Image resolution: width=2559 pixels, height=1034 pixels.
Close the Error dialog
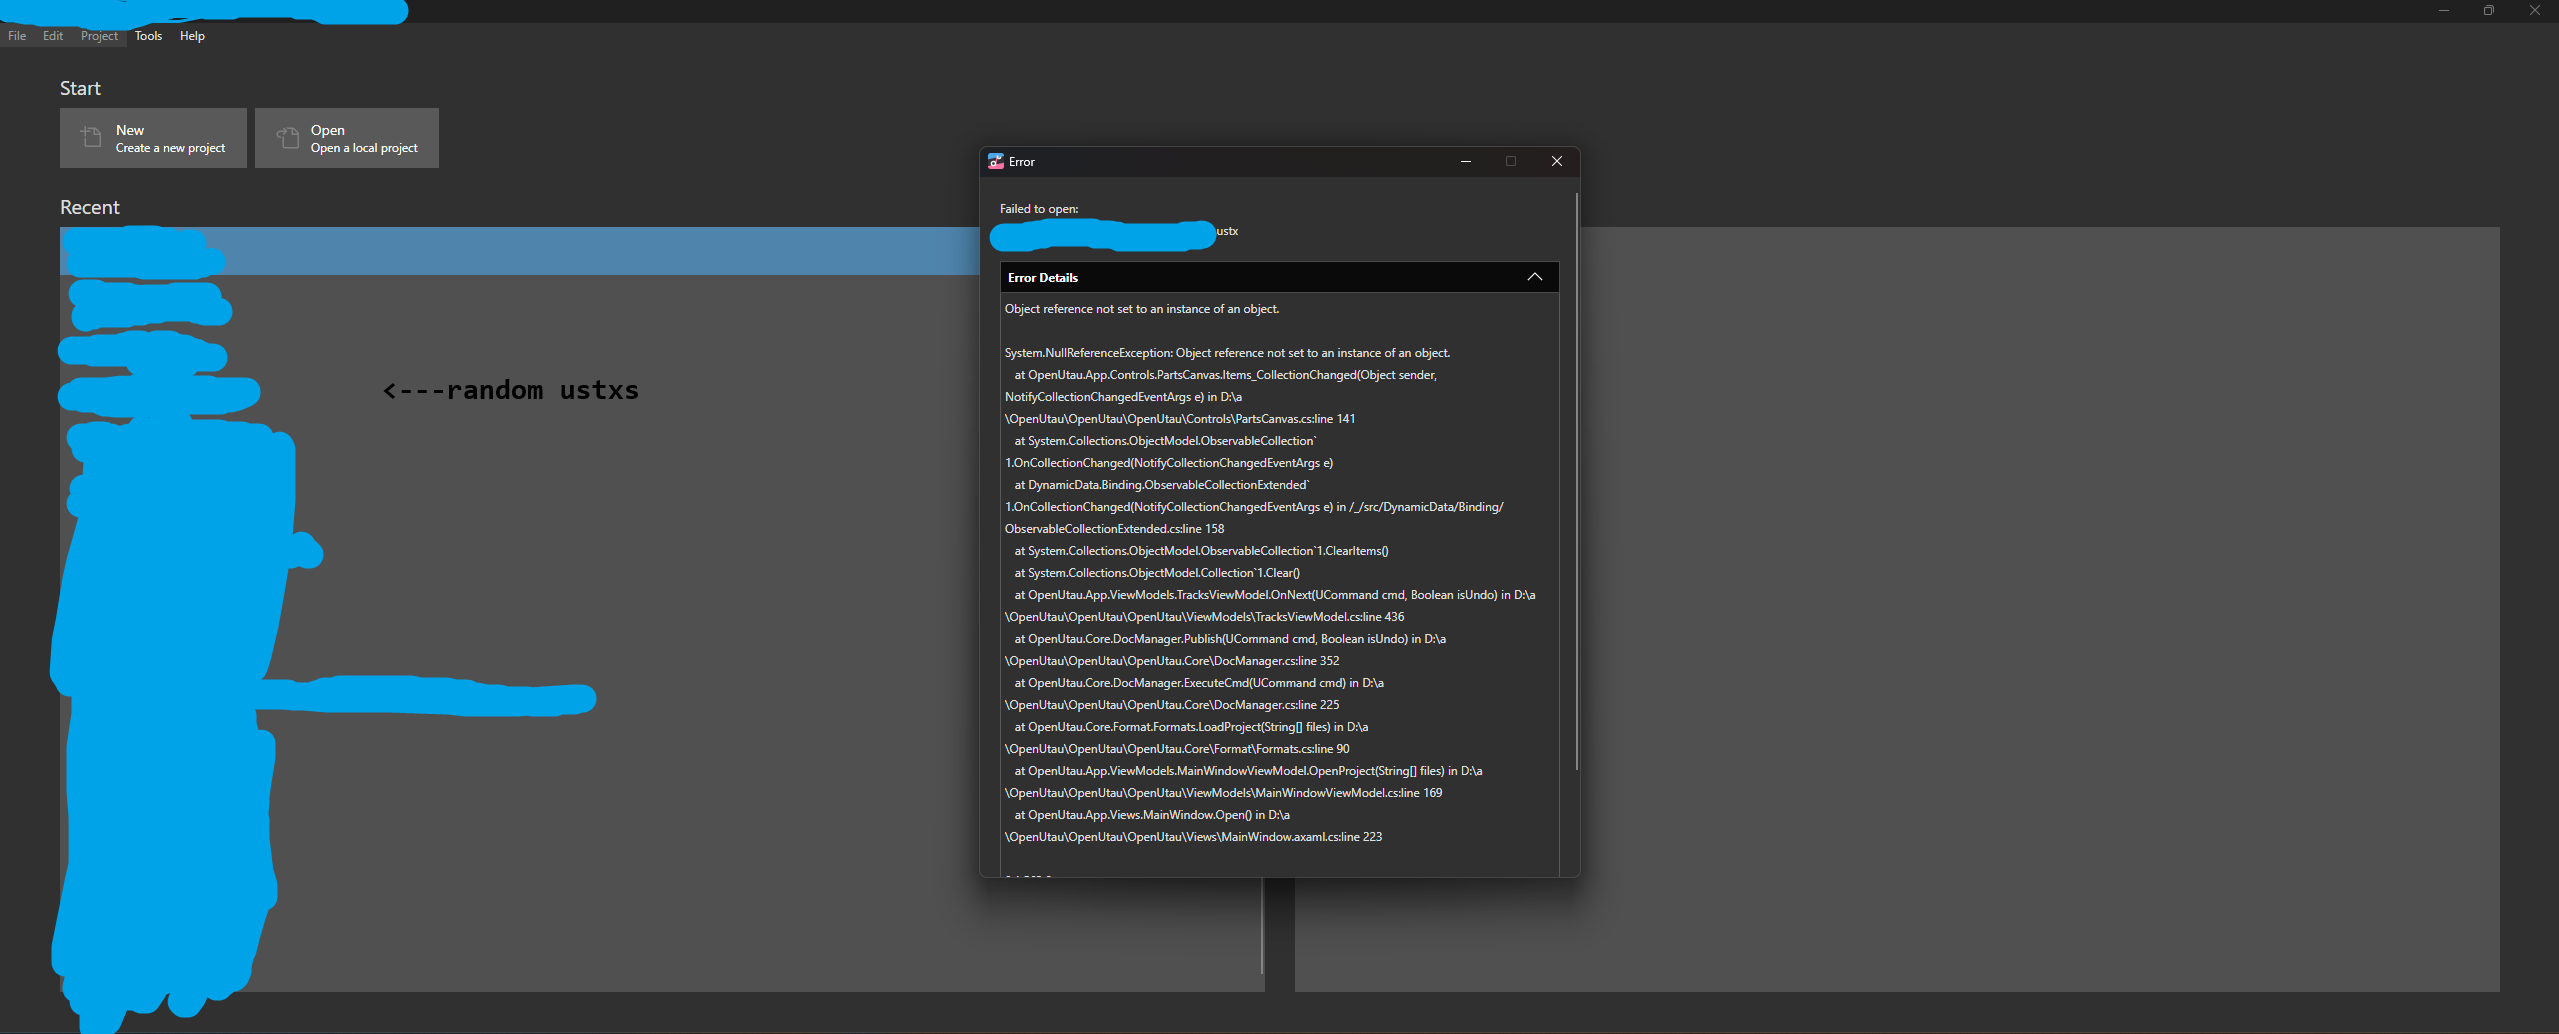(x=1557, y=161)
